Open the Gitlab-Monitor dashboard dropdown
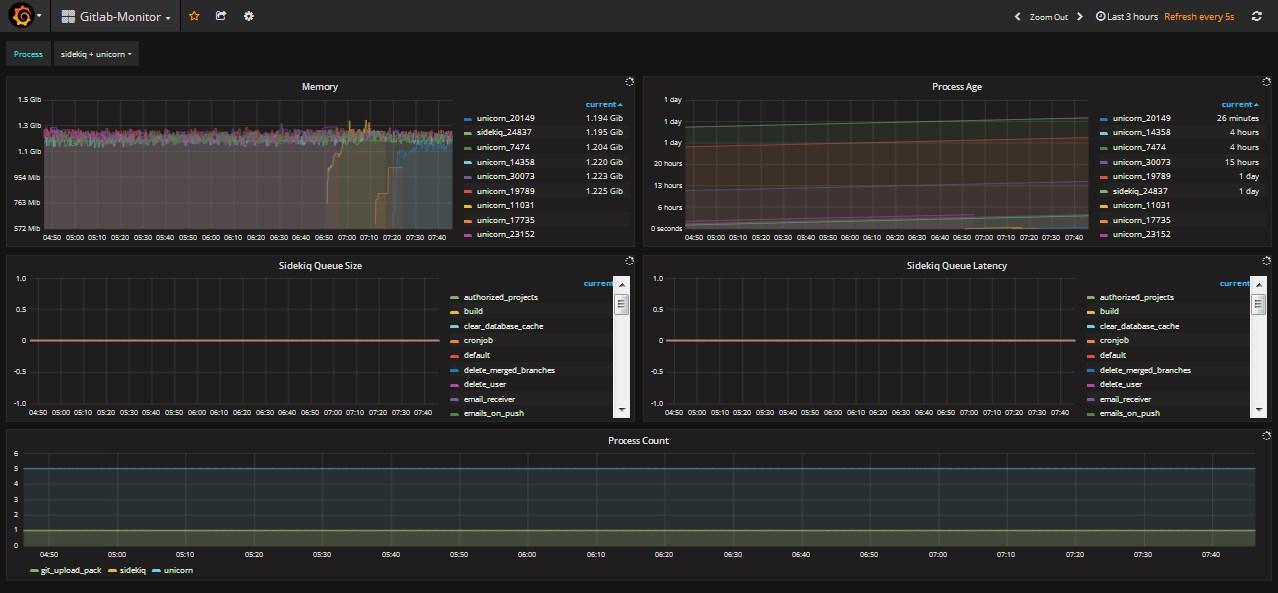 coord(116,16)
